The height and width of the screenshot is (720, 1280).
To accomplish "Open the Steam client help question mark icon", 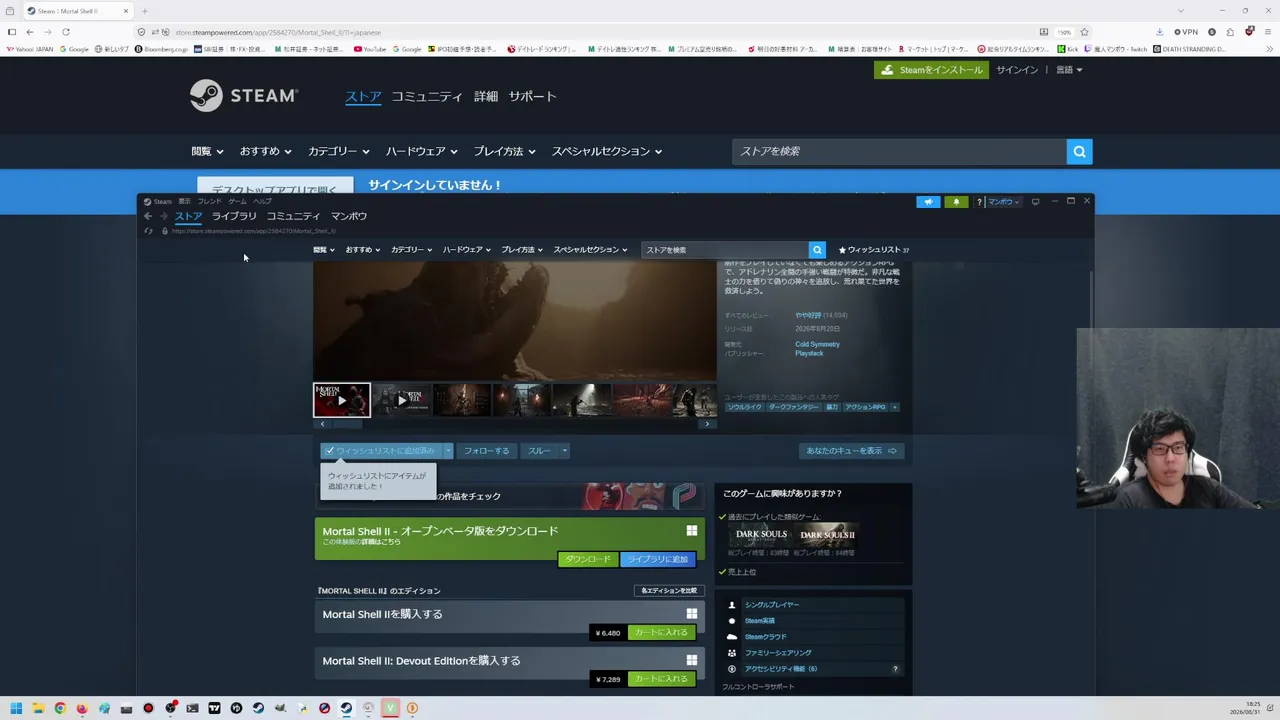I will [979, 202].
